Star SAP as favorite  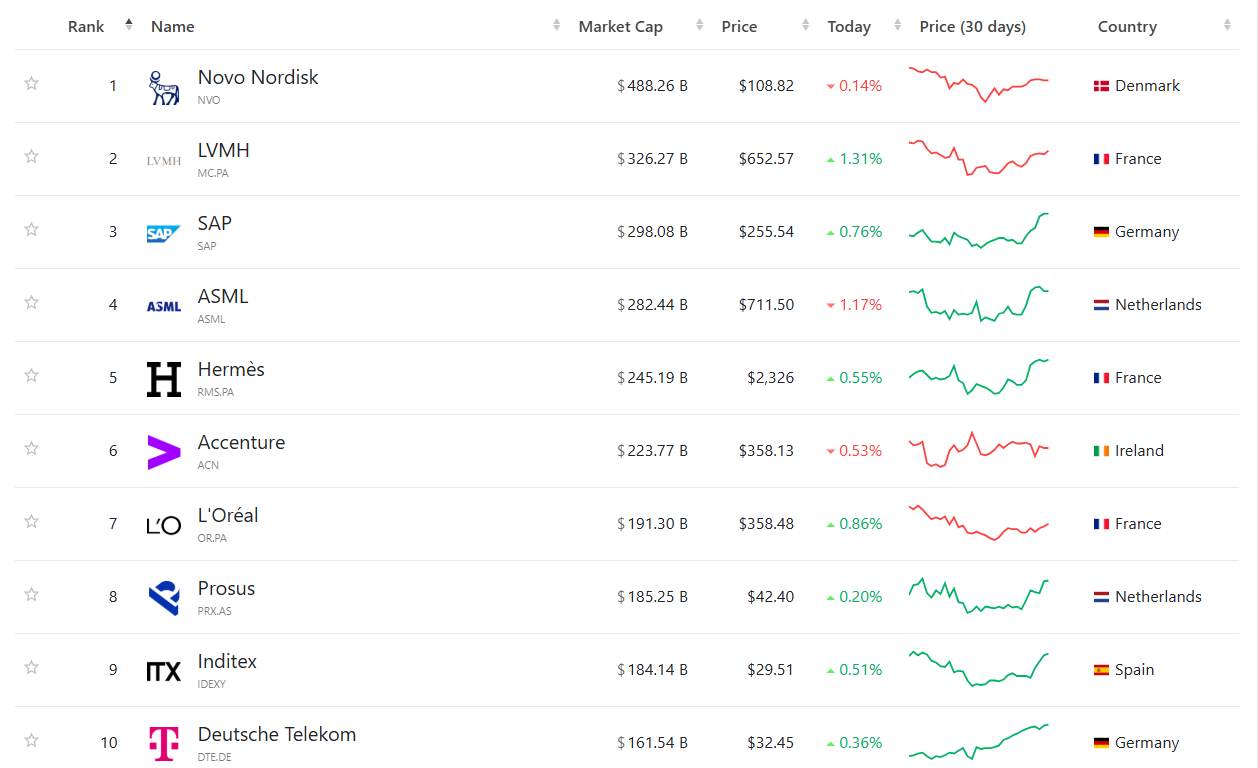(x=31, y=230)
